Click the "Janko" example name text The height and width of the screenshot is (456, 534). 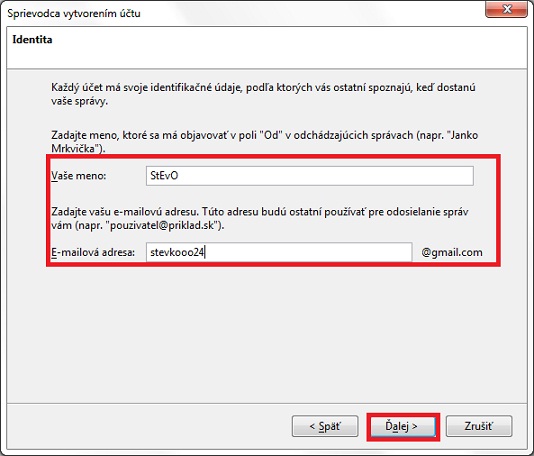pyautogui.click(x=464, y=135)
